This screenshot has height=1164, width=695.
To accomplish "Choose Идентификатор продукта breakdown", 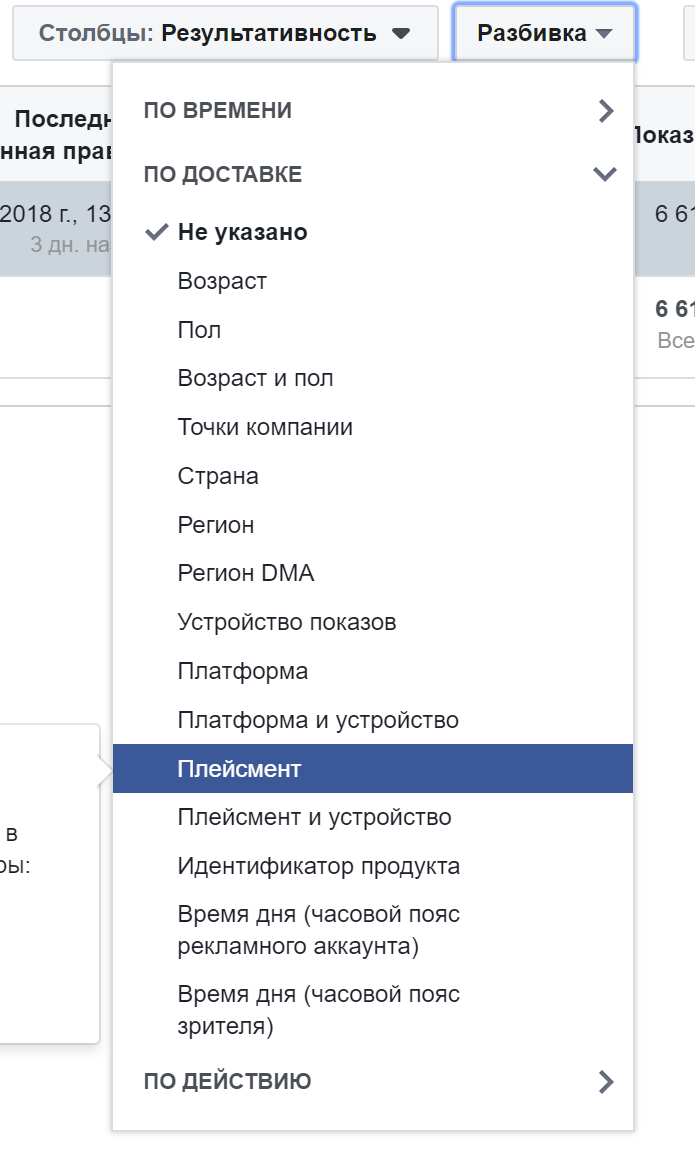I will tap(319, 866).
